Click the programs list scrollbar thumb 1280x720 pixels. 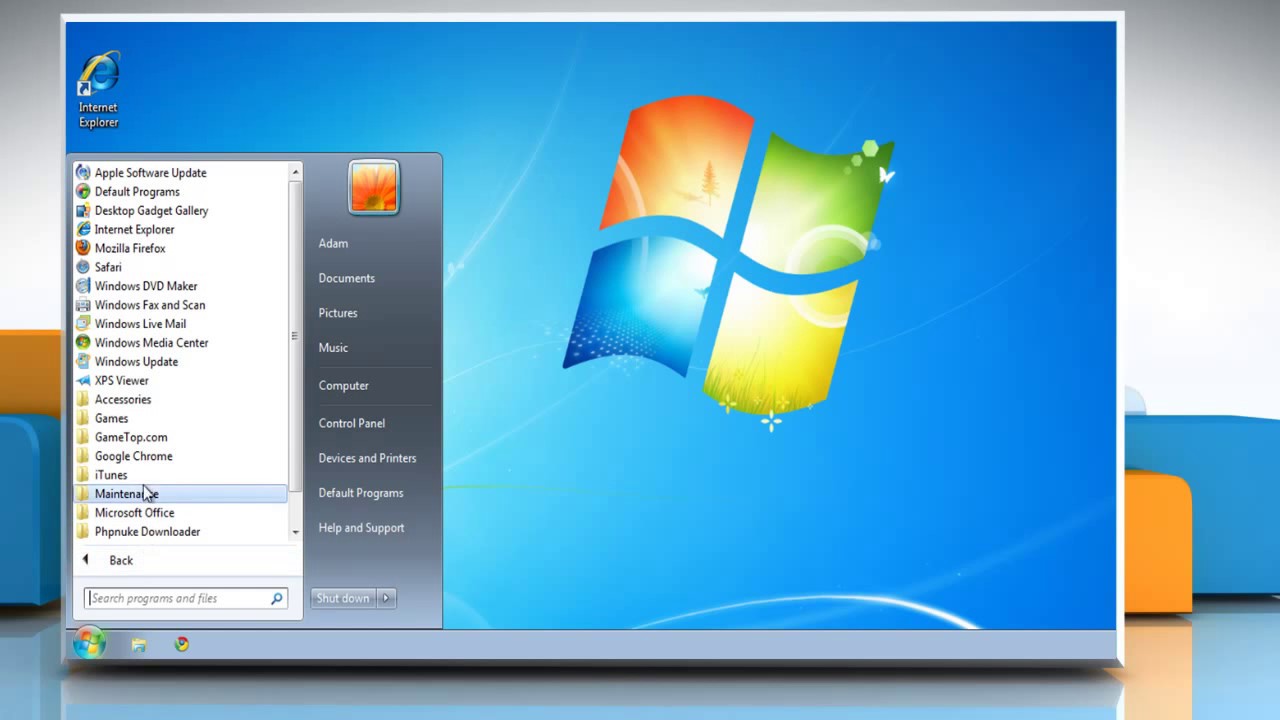[295, 335]
